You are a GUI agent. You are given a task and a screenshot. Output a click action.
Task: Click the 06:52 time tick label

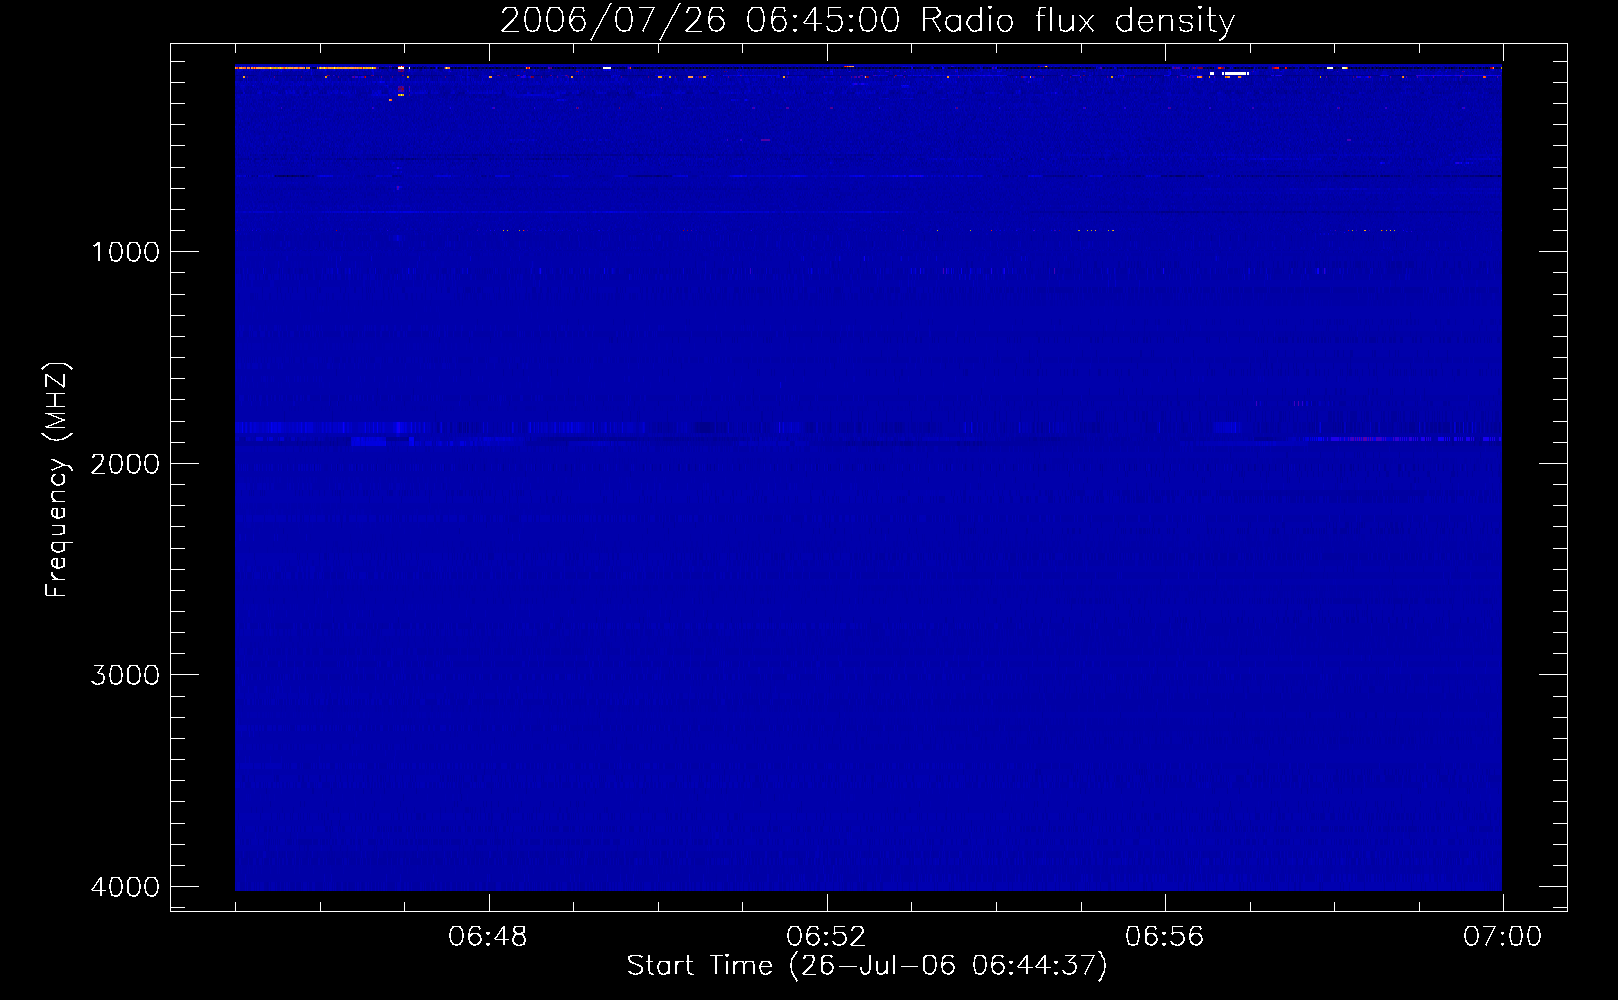(x=826, y=937)
